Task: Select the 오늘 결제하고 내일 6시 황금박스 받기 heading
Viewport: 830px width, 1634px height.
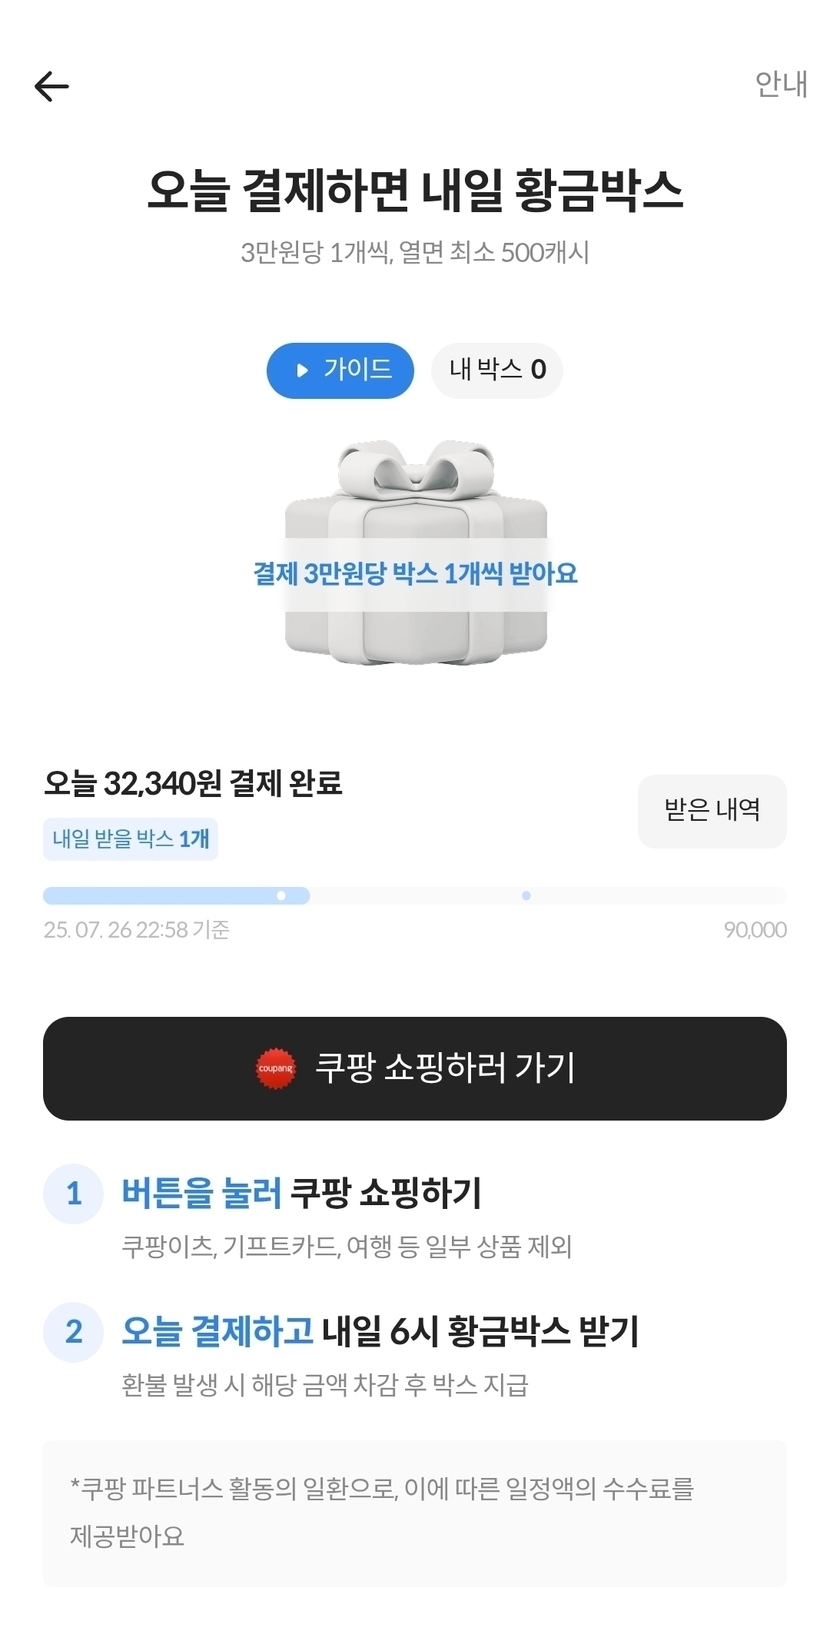Action: 380,1331
